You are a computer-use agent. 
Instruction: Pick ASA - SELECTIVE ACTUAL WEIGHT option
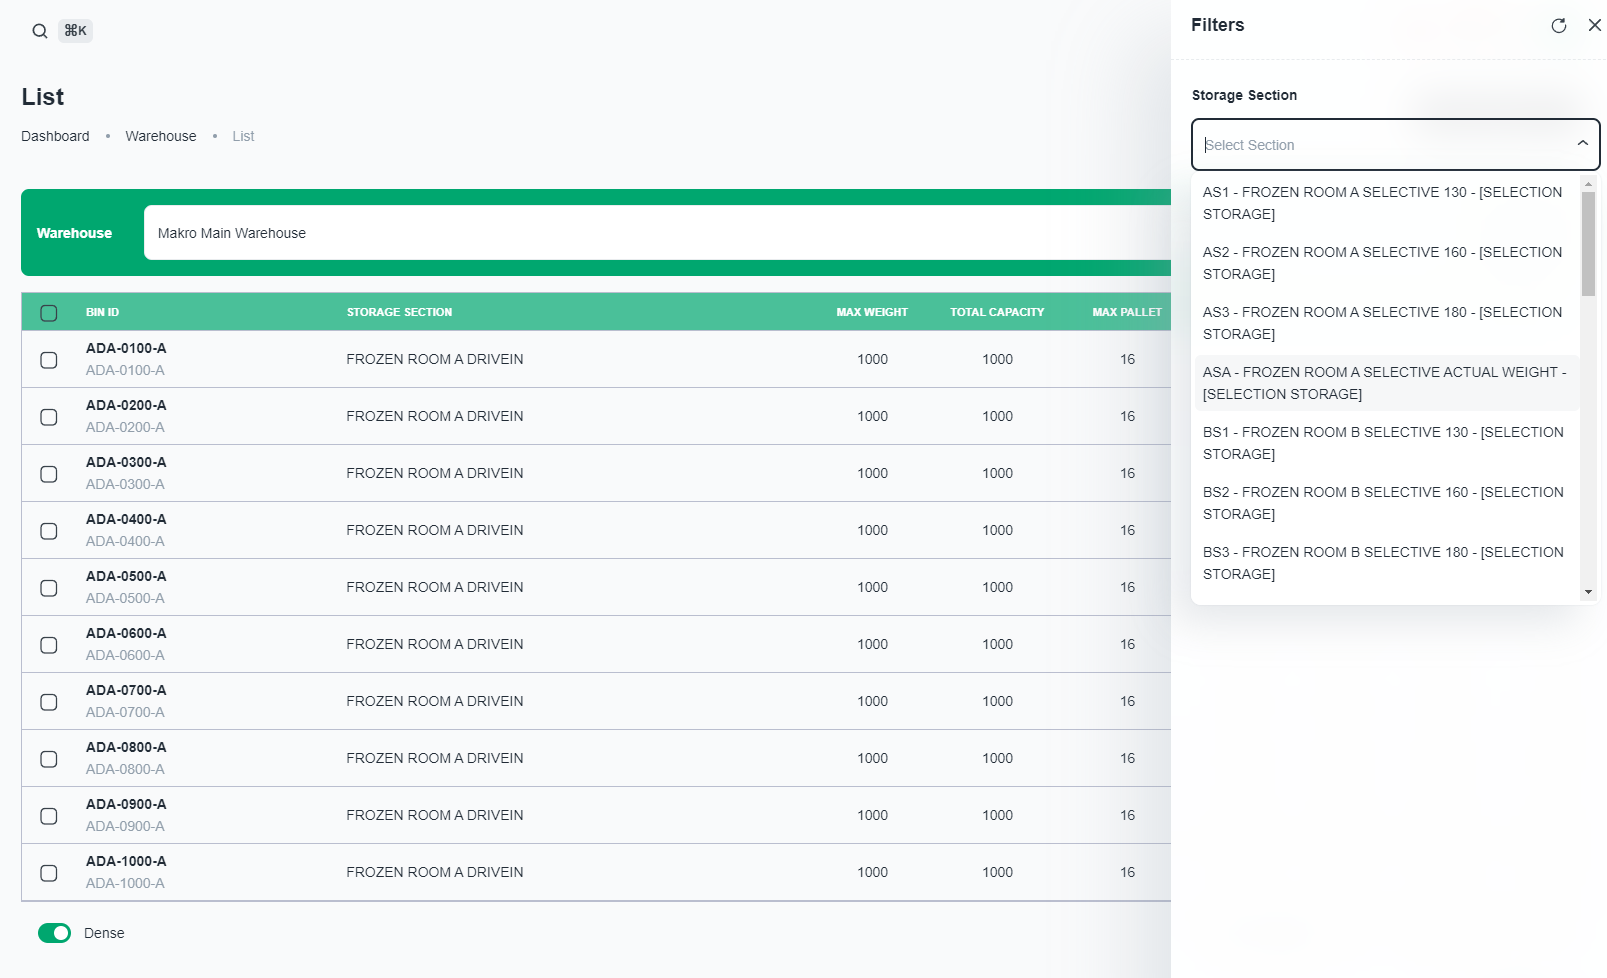[1384, 383]
